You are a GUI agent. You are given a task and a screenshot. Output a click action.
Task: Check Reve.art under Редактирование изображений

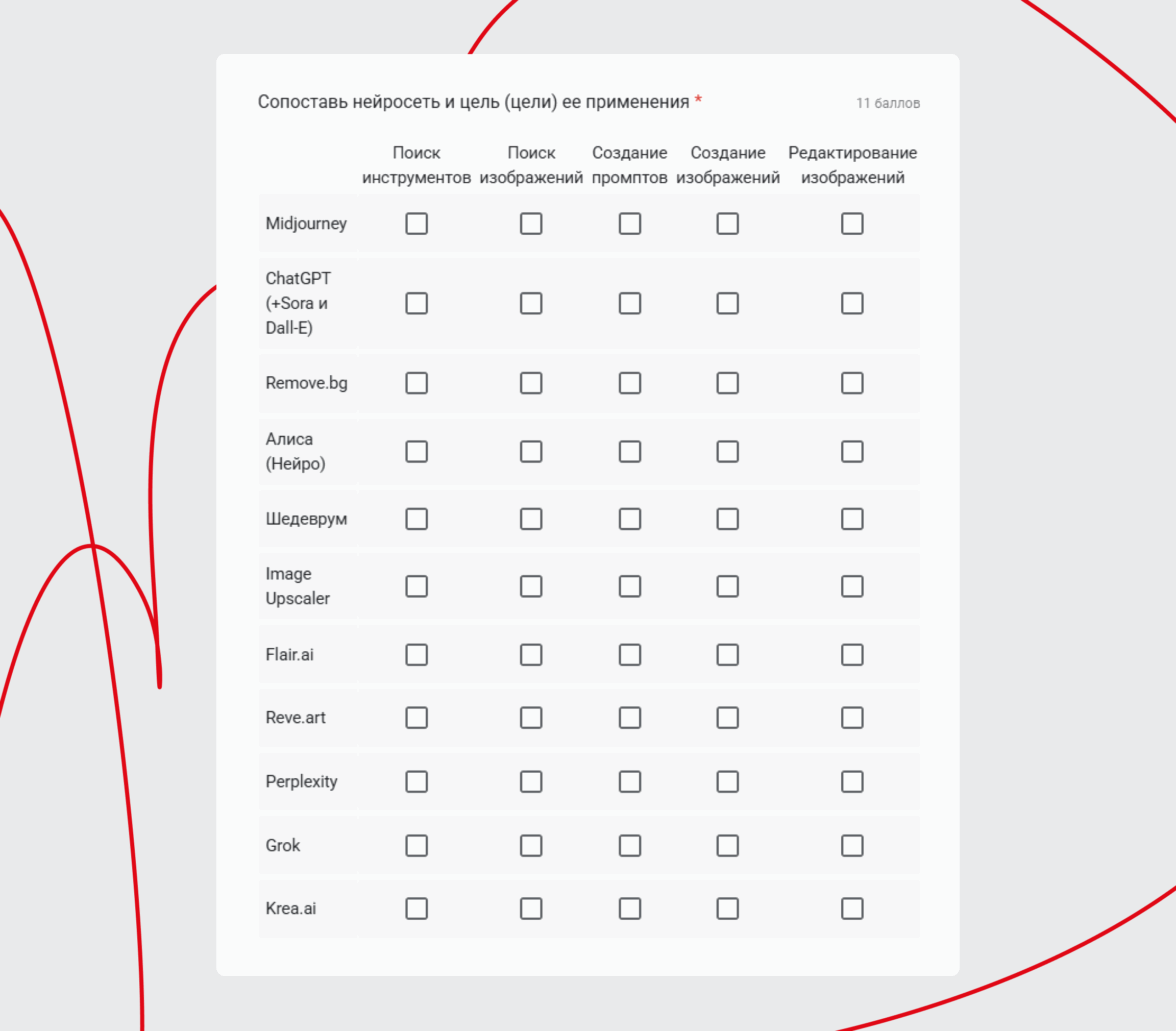click(852, 718)
